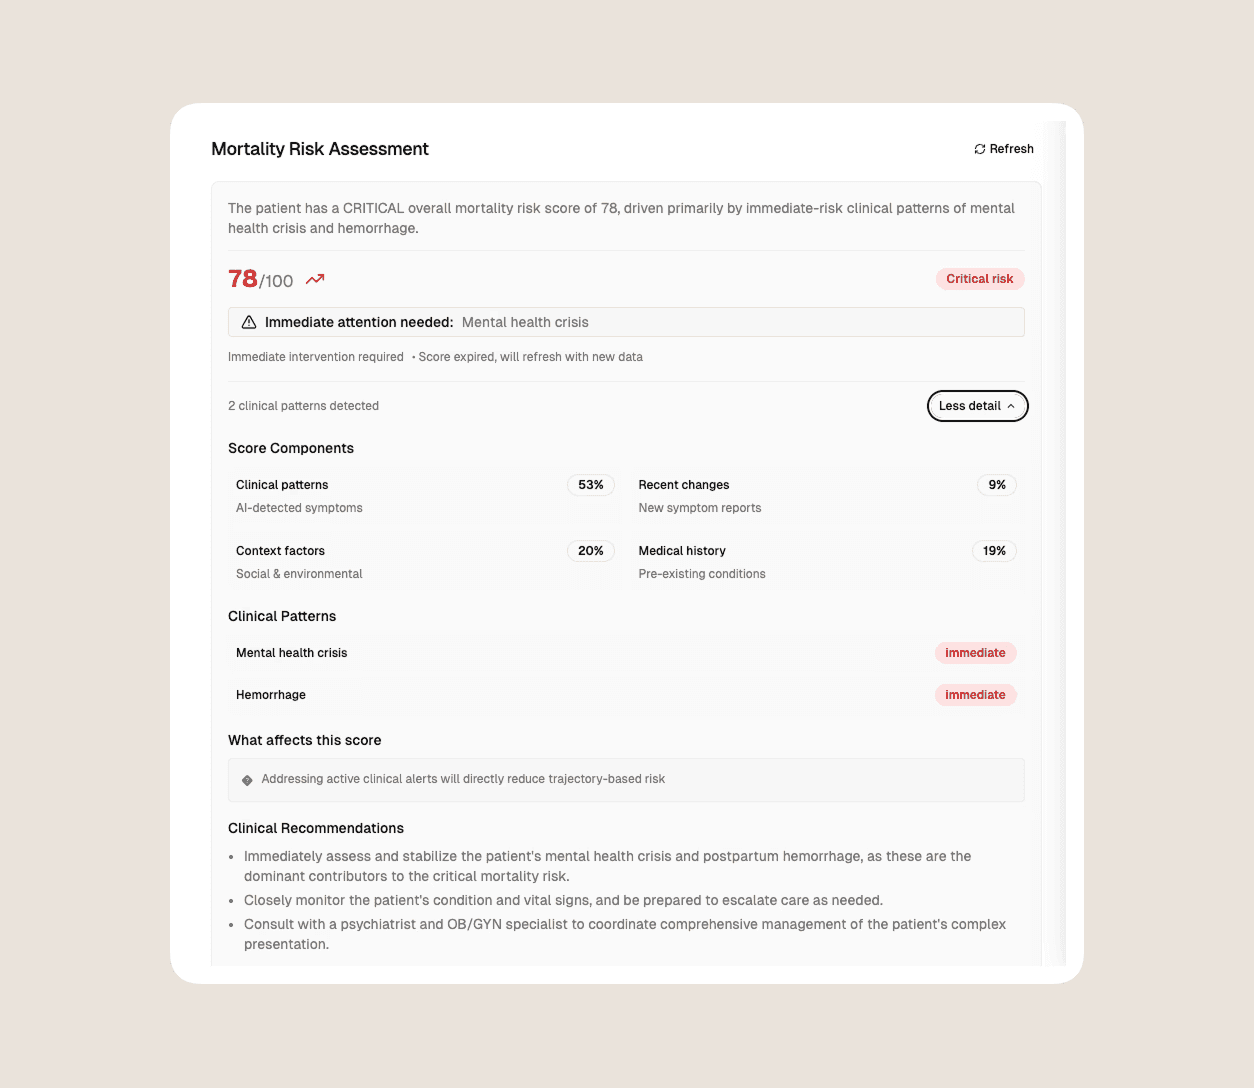1254x1088 pixels.
Task: Select the Recent changes 9% component
Action: [x=827, y=496]
